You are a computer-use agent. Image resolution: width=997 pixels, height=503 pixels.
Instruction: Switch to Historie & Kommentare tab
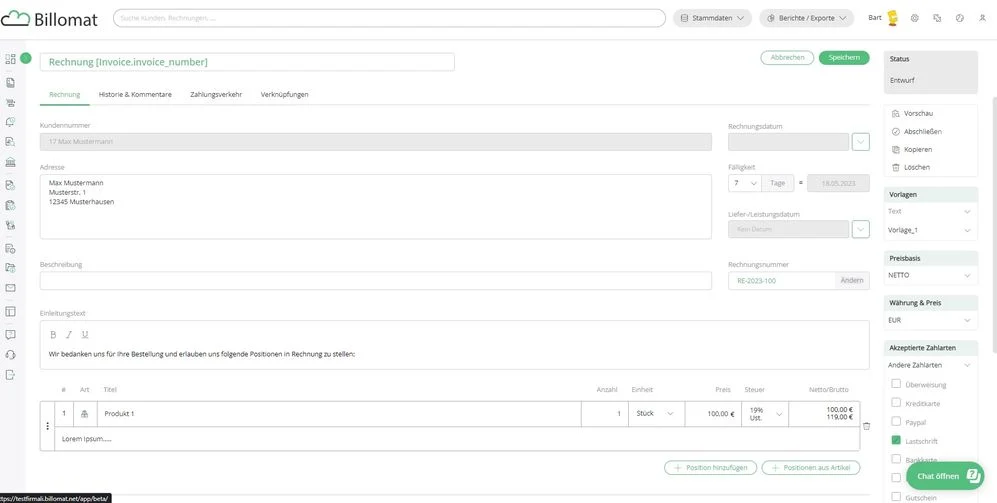coord(135,94)
